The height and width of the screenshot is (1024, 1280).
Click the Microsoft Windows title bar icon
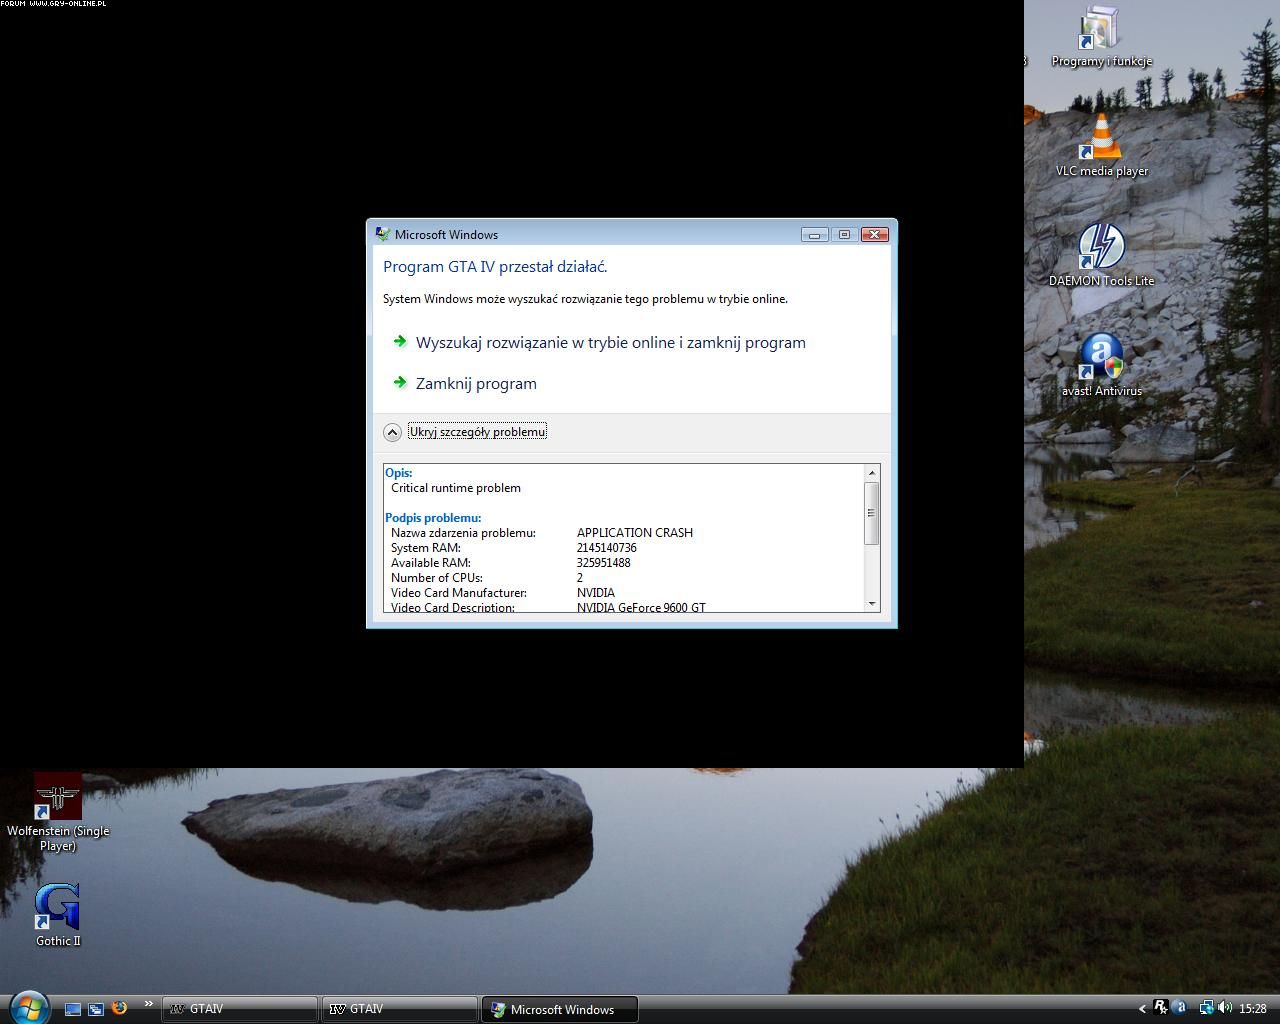[x=382, y=234]
